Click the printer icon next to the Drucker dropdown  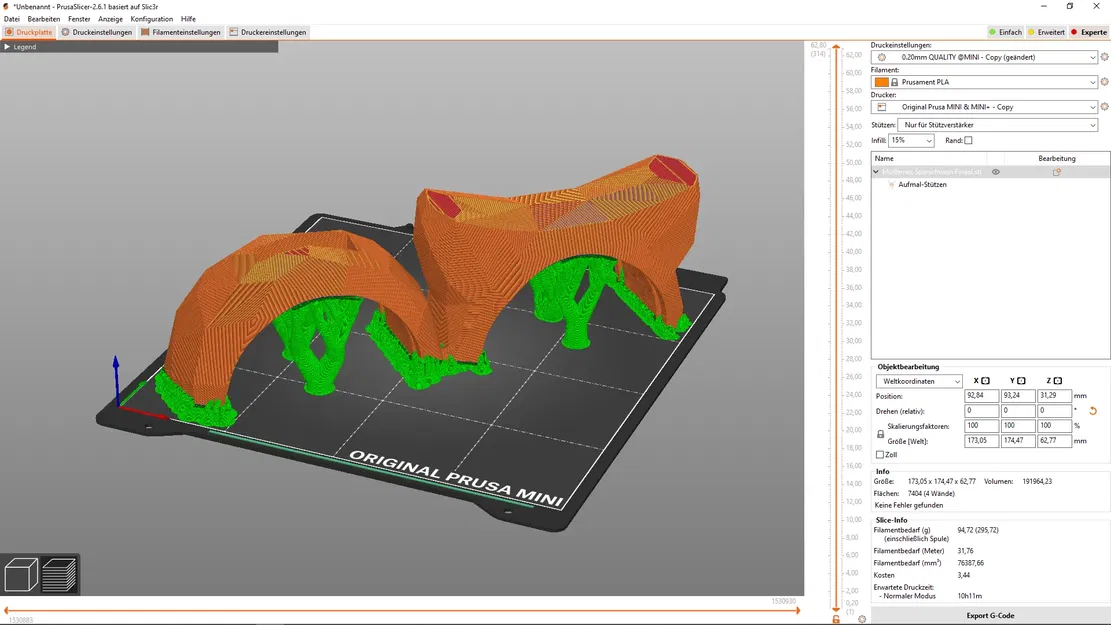pos(880,107)
